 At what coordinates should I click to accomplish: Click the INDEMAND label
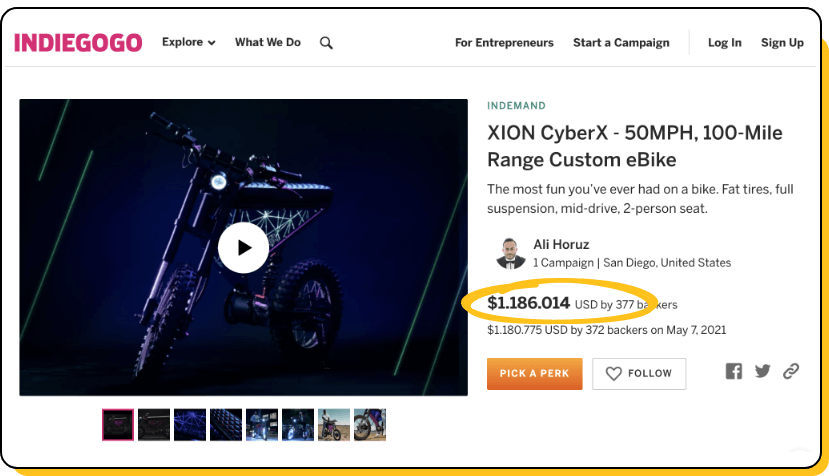(516, 106)
